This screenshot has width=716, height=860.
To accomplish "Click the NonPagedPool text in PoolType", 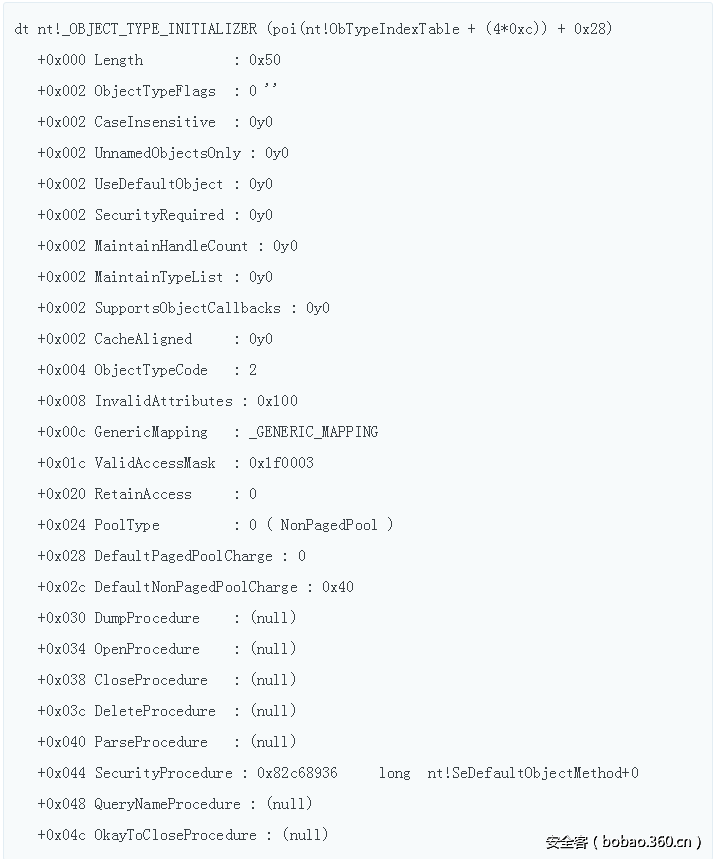I will (x=329, y=525).
